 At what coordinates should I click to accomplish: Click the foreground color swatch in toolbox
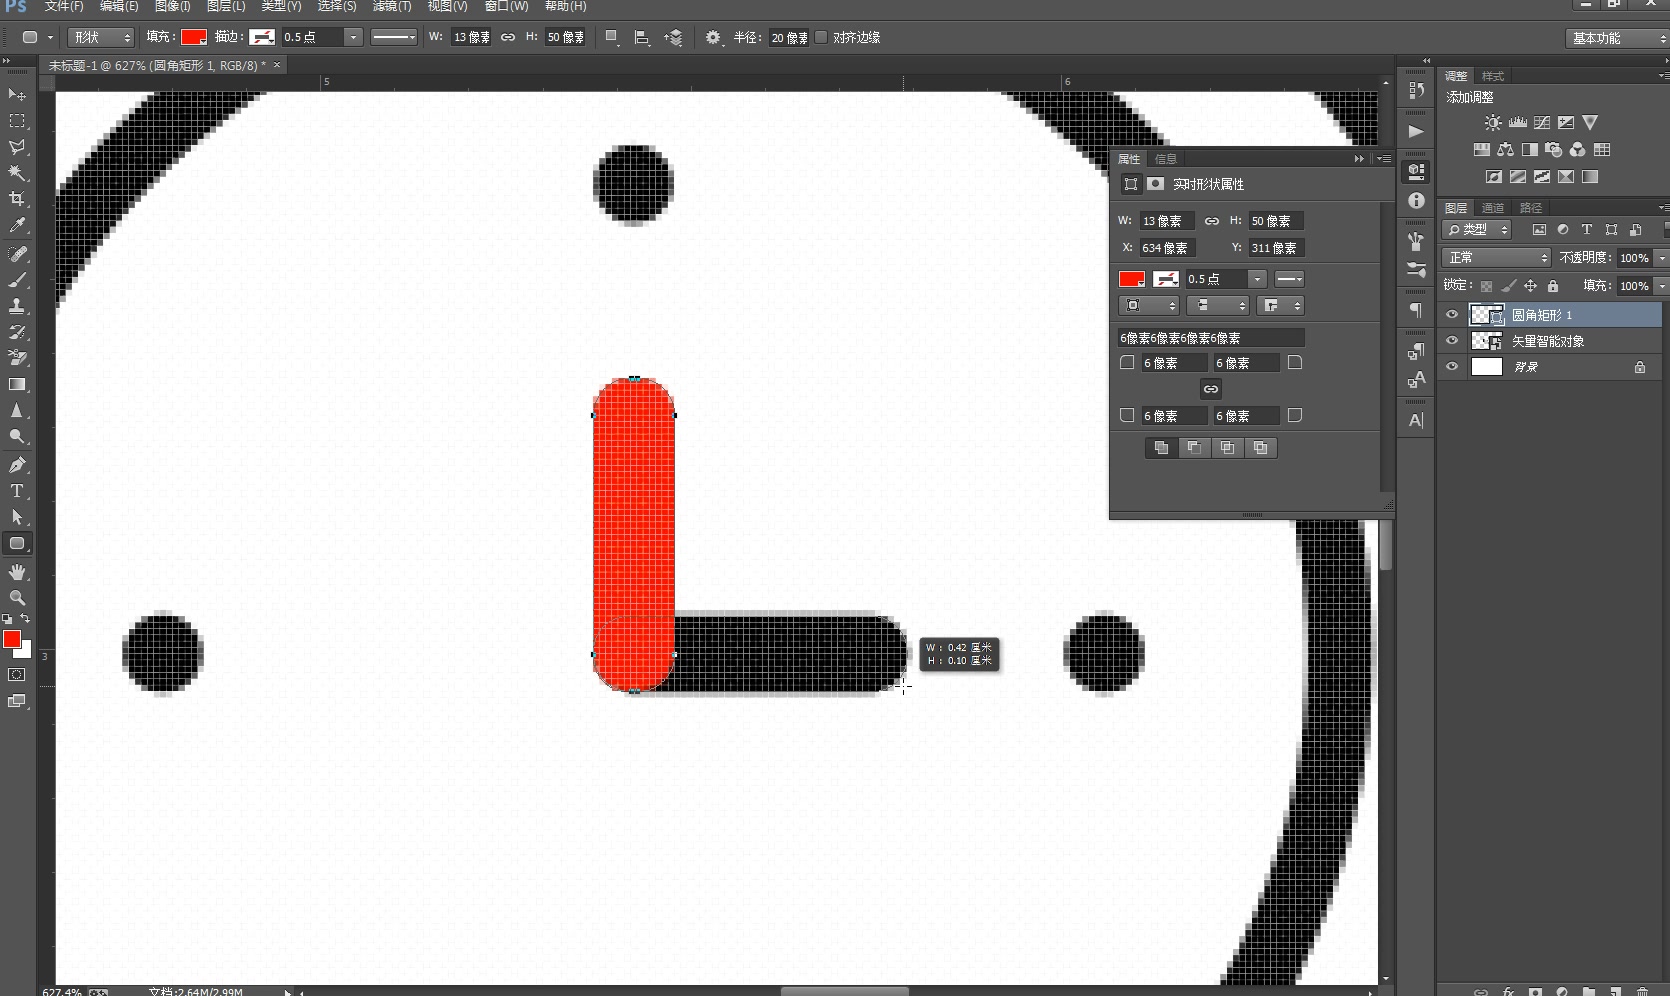click(12, 639)
